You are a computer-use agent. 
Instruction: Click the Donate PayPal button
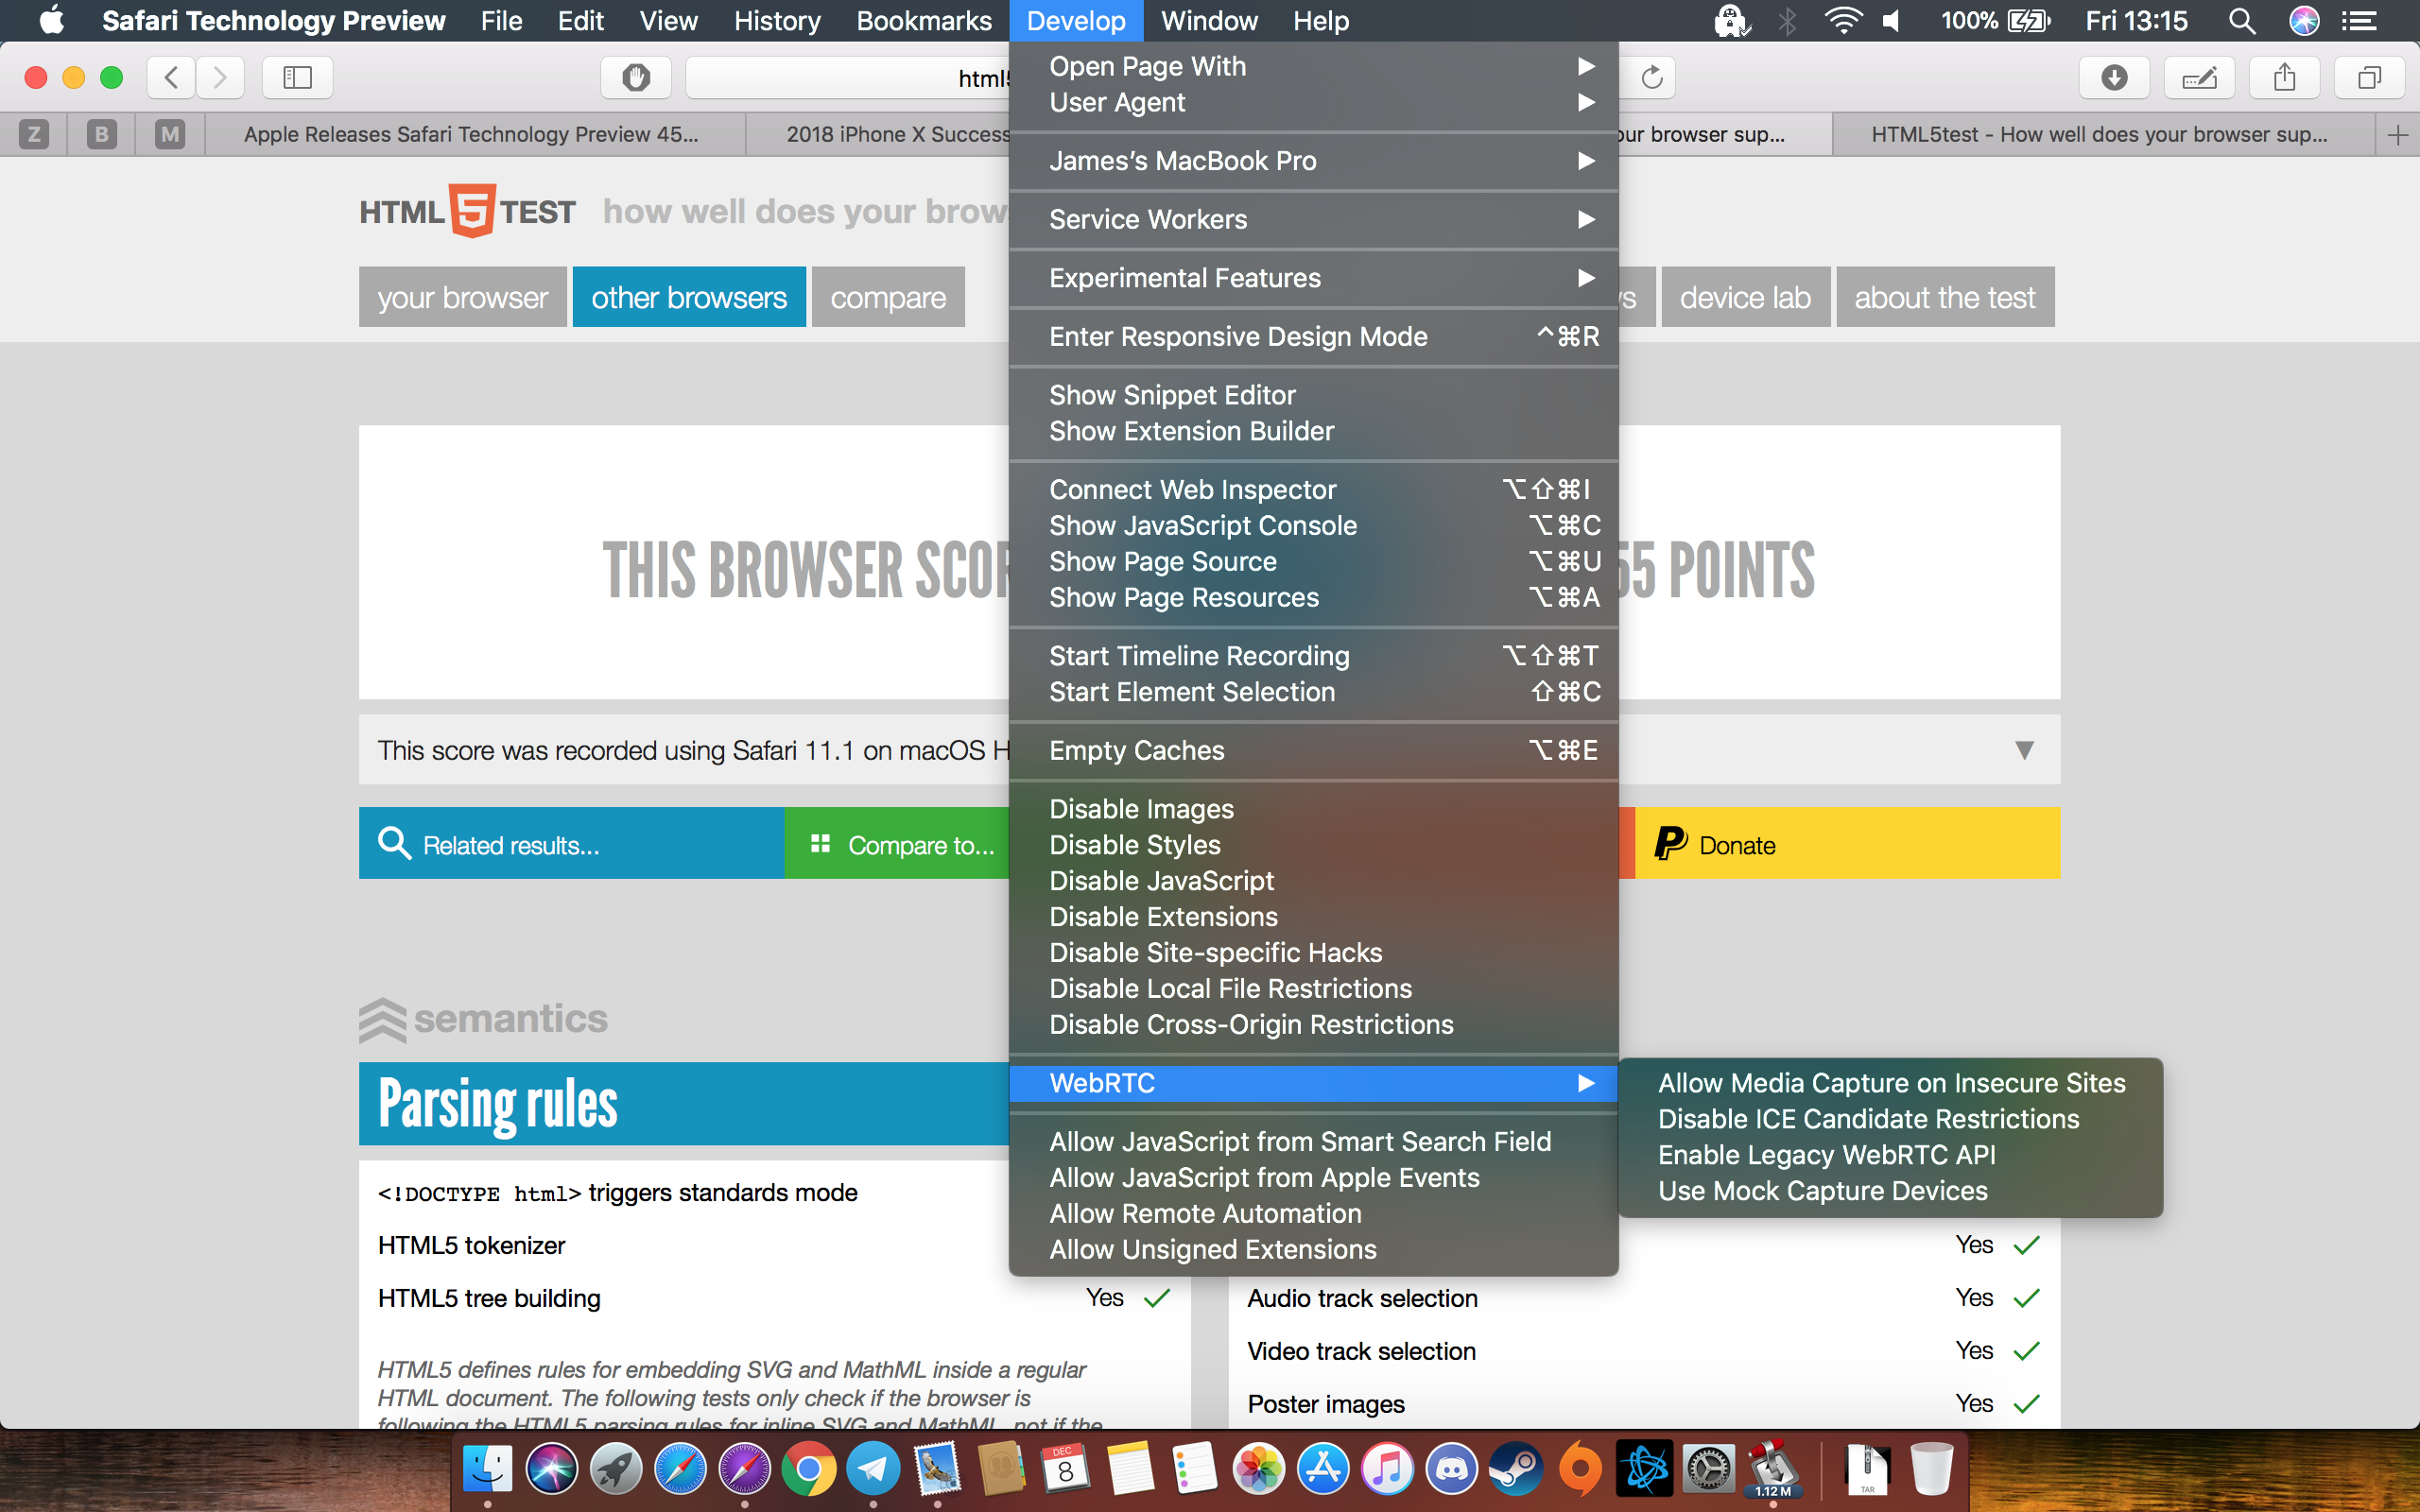(1847, 844)
